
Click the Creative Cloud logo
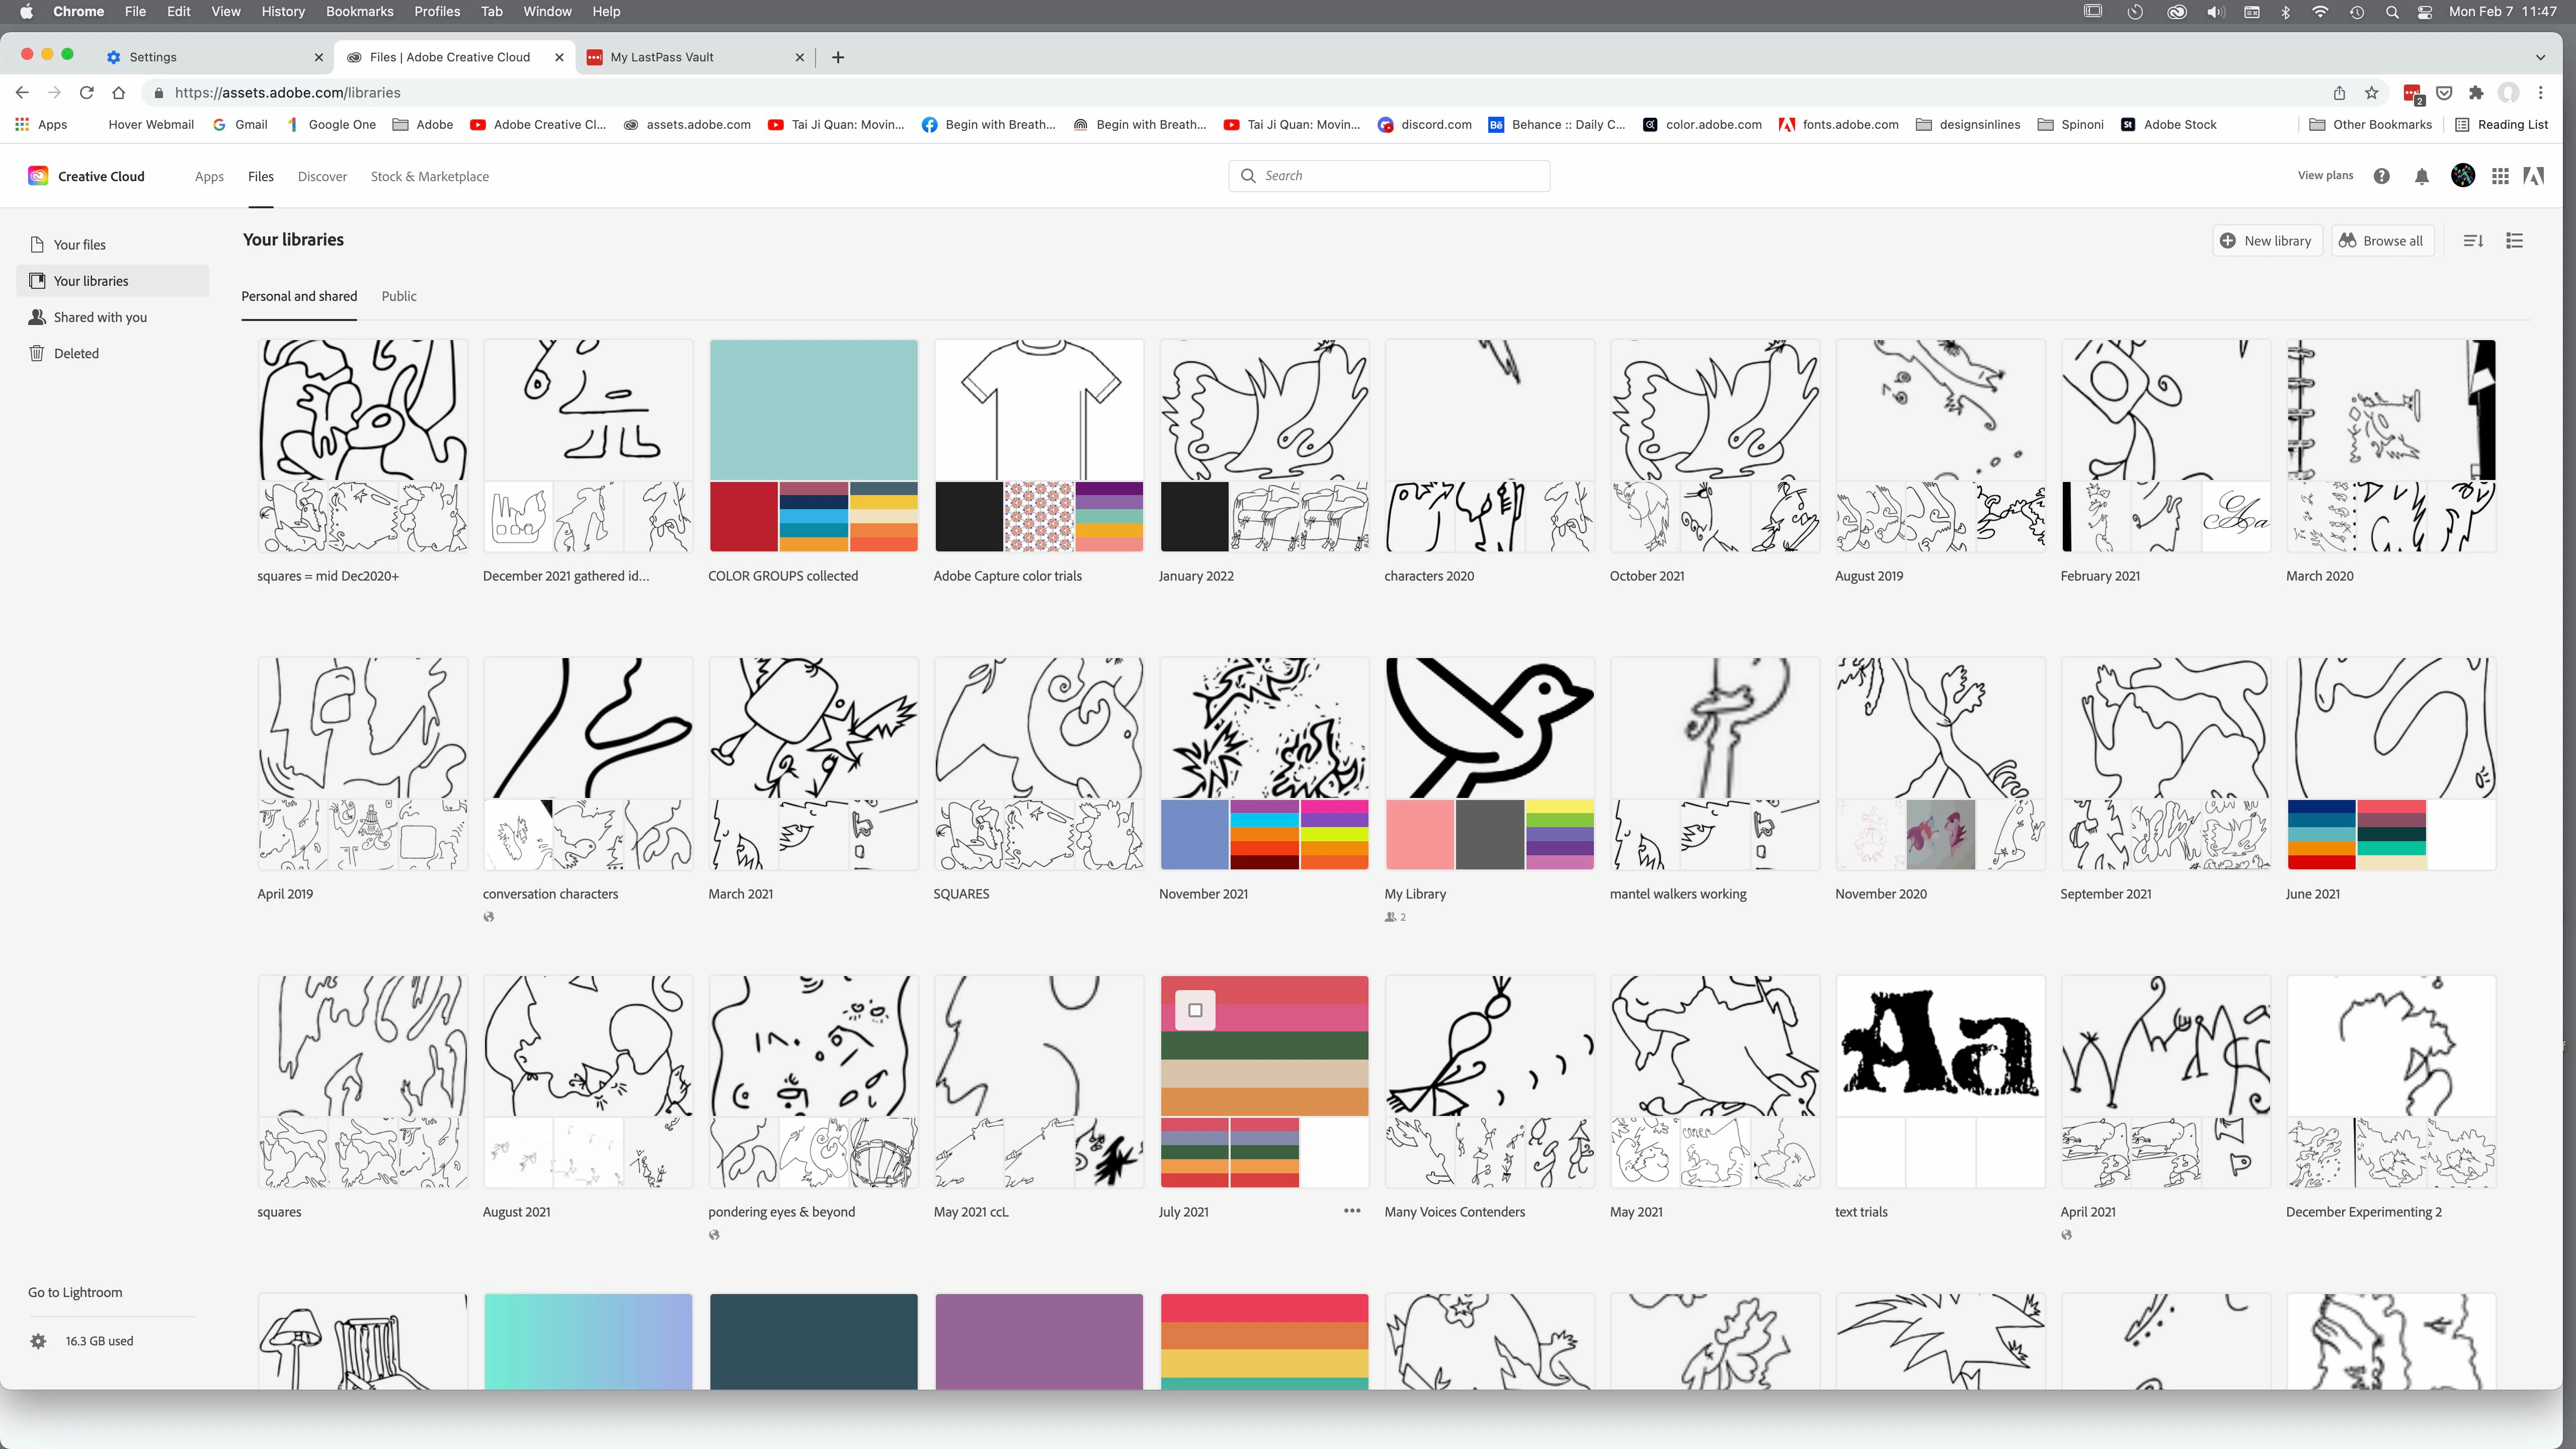[38, 176]
